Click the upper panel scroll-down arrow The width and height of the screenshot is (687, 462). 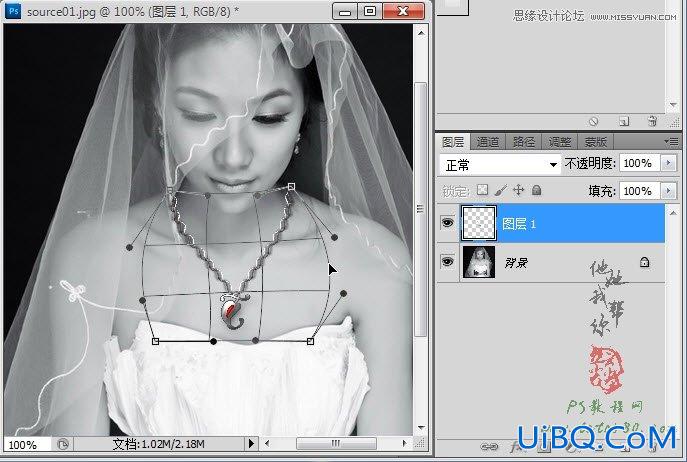(x=673, y=105)
